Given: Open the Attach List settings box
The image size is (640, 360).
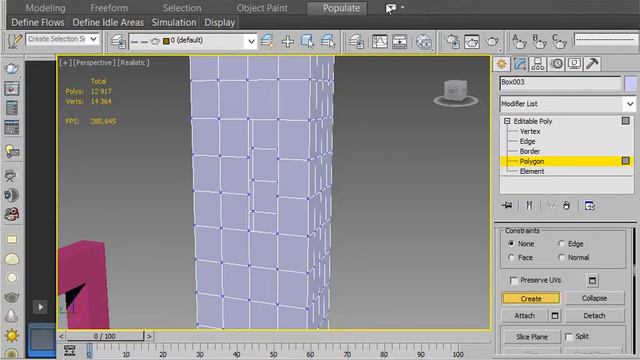Looking at the screenshot, I should pyautogui.click(x=555, y=316).
